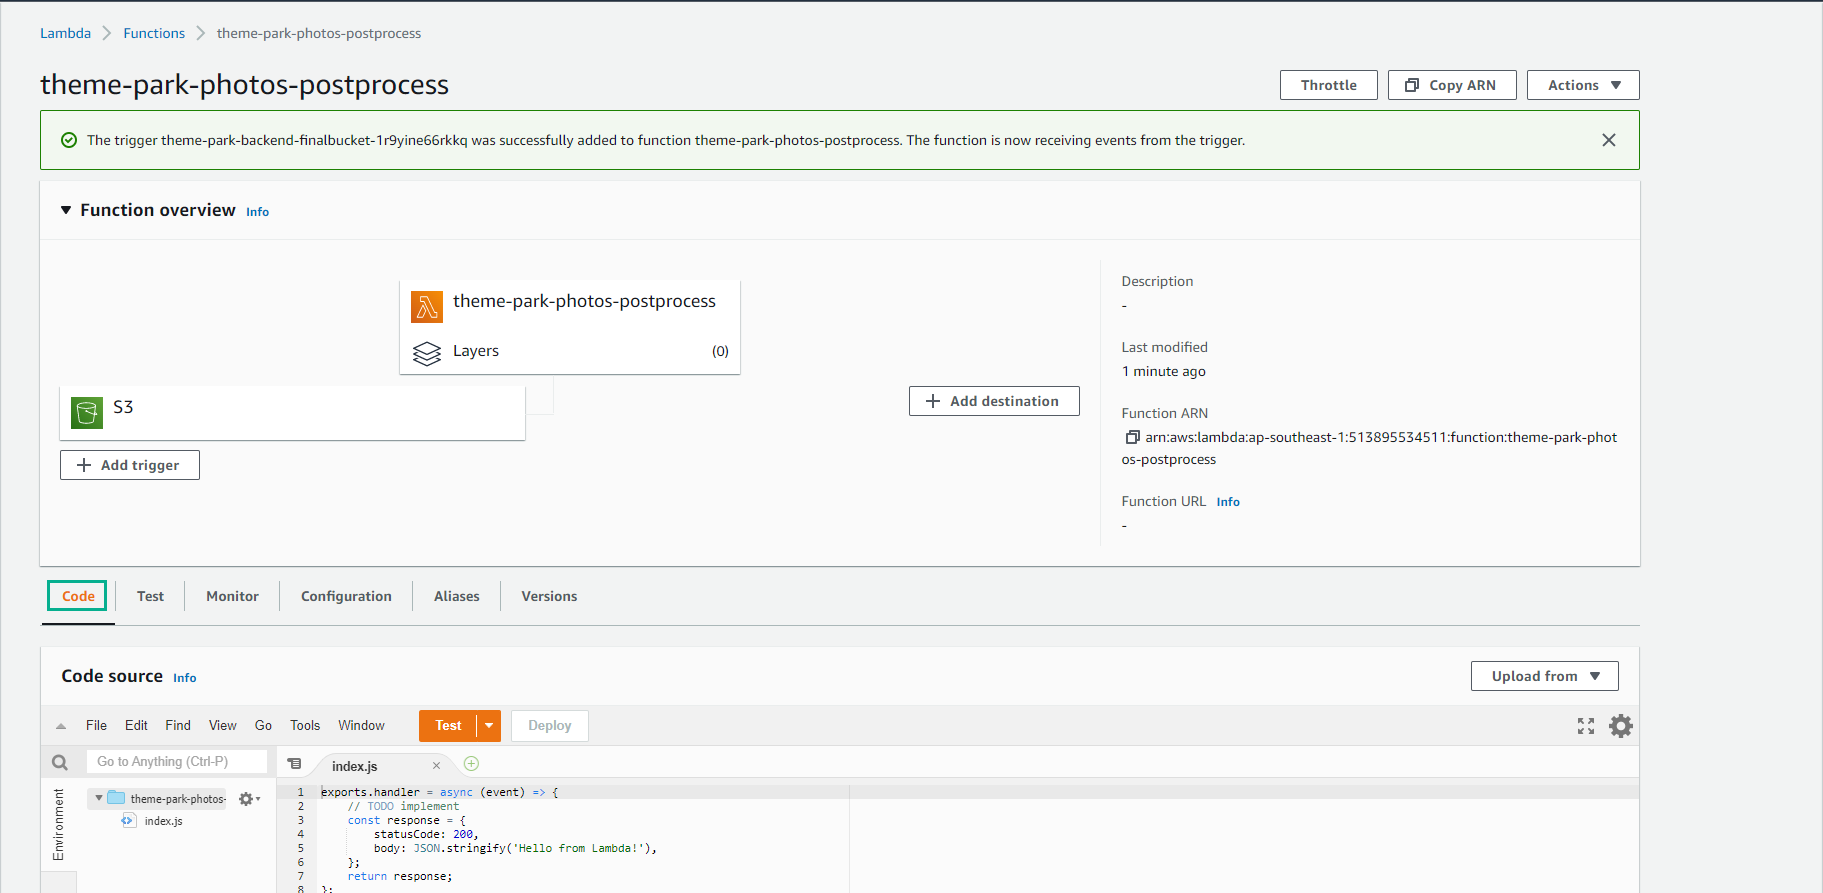Open a new editor tab with plus icon

click(472, 764)
